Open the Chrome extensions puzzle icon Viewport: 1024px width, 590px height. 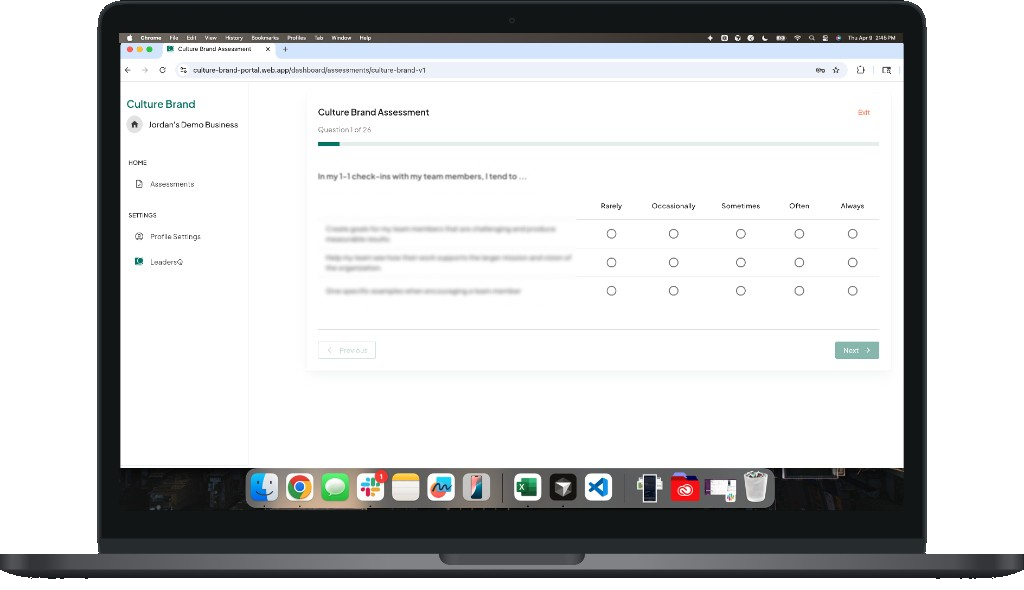point(860,70)
